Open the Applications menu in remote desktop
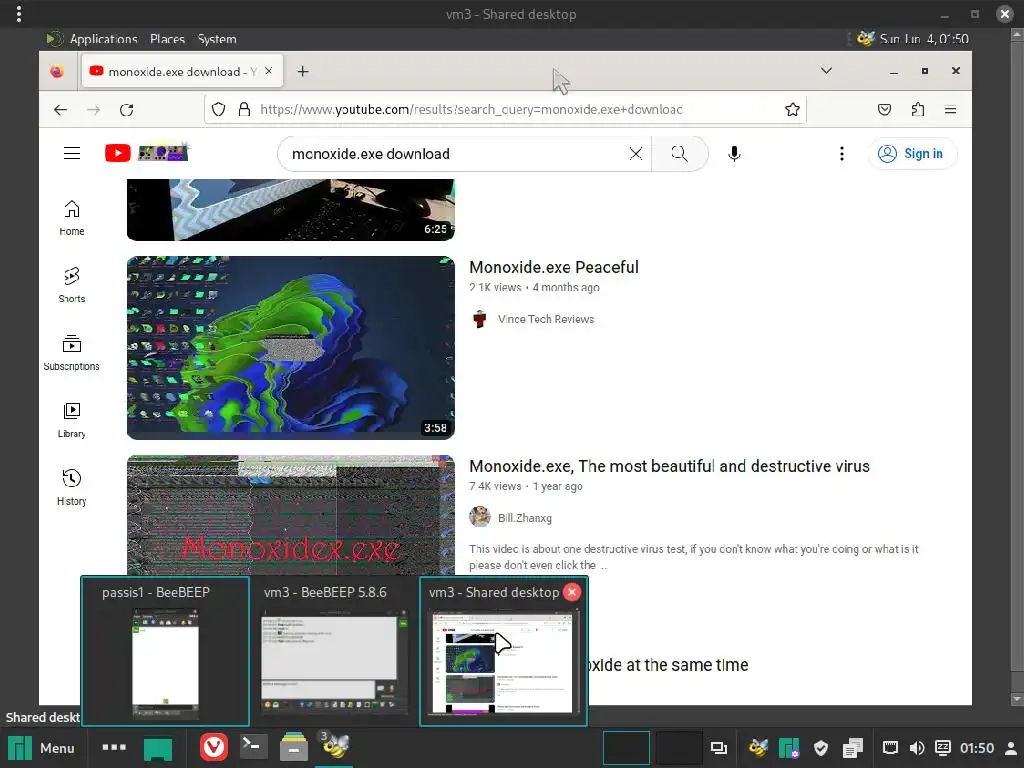The width and height of the screenshot is (1024, 768). point(103,39)
